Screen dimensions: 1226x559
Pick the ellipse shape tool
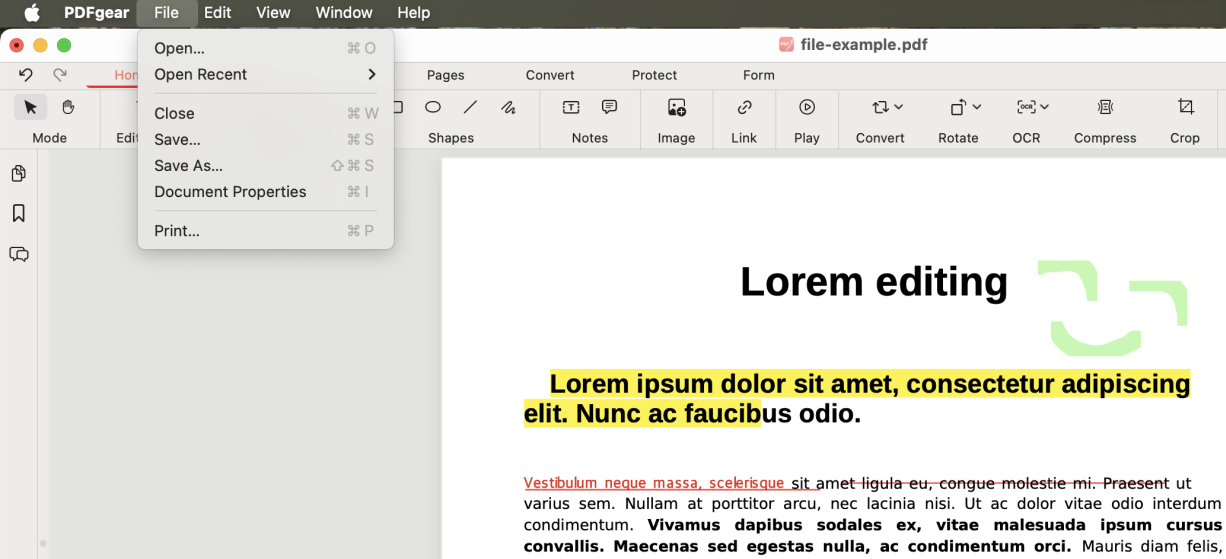tap(433, 107)
